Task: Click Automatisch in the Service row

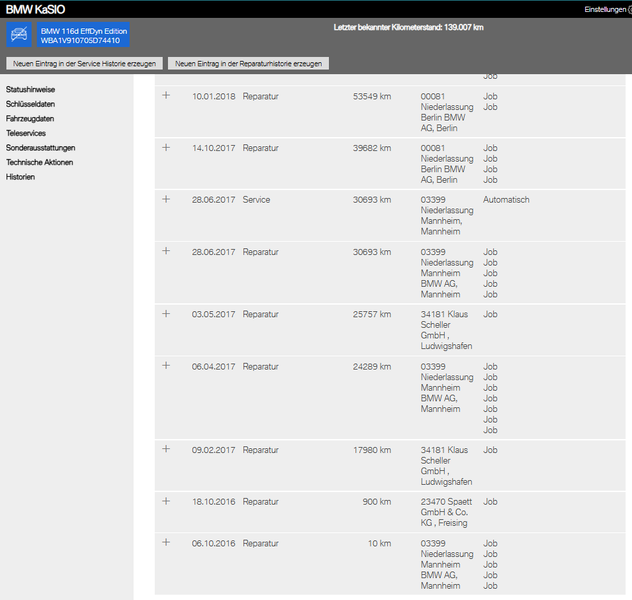Action: [506, 200]
